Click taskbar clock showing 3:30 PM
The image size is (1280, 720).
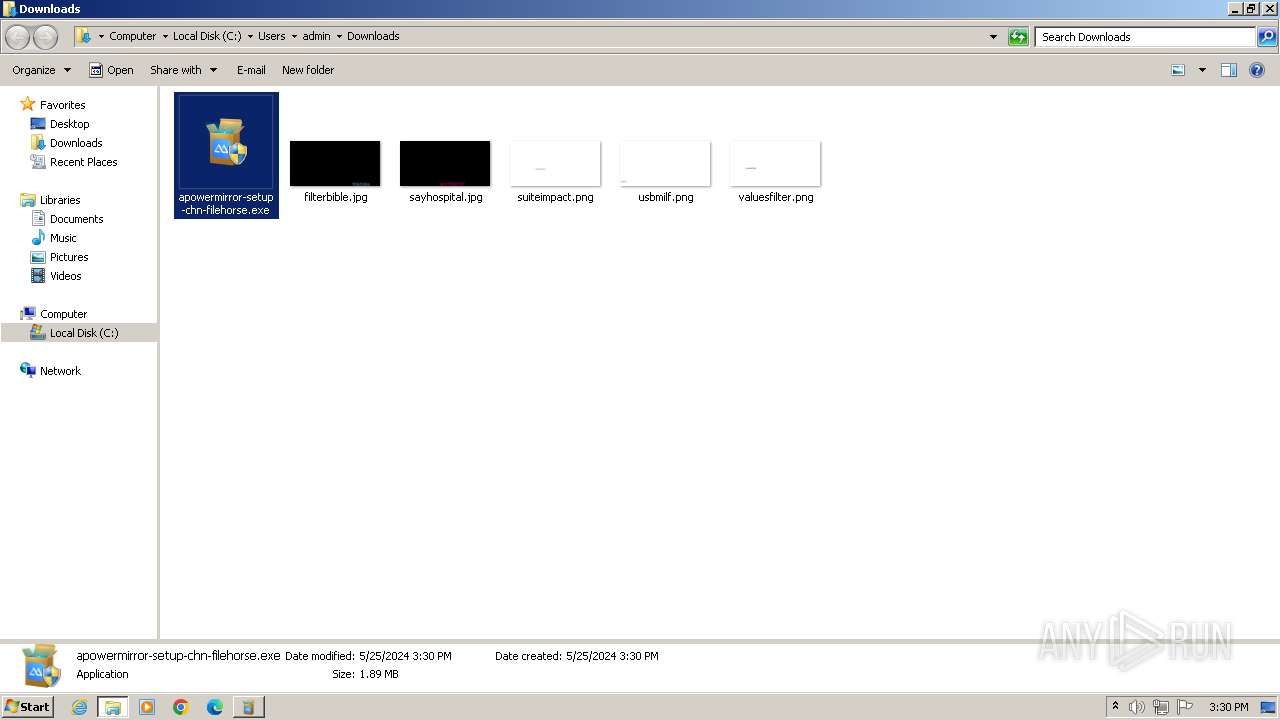click(x=1228, y=707)
